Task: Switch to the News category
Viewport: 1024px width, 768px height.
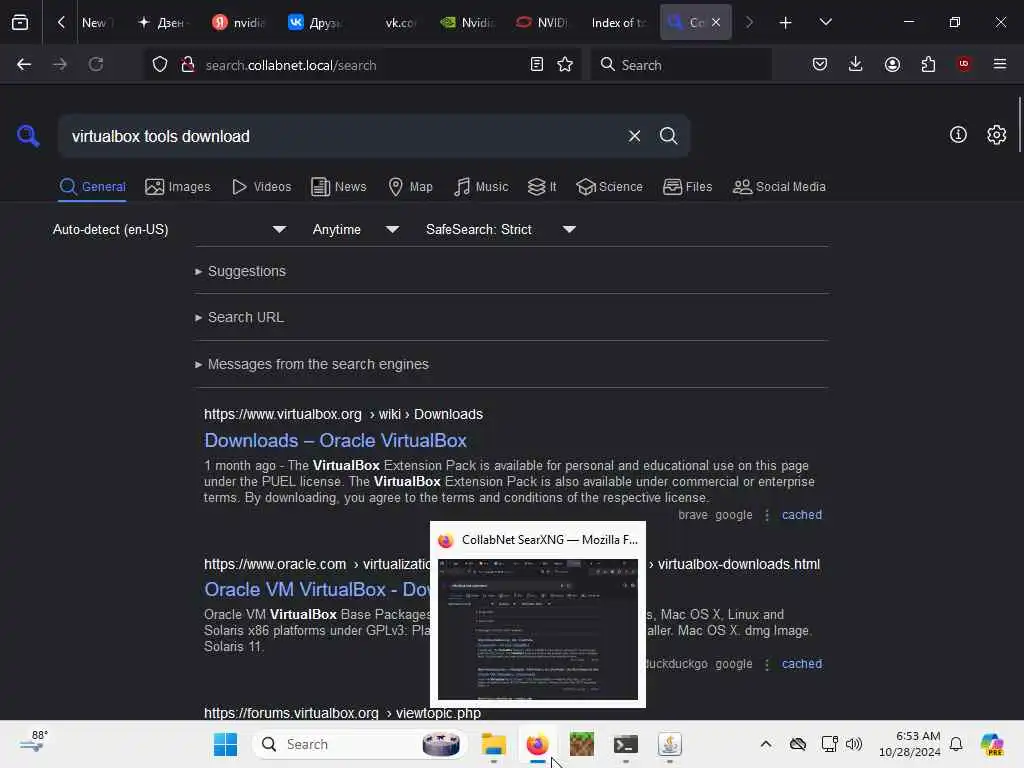Action: coord(338,187)
